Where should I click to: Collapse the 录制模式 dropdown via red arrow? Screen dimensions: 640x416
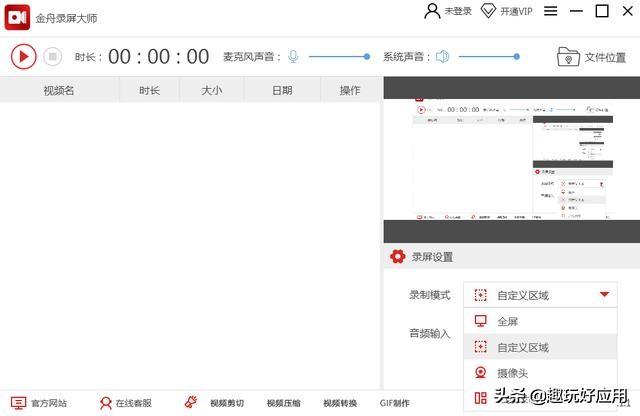pos(604,294)
